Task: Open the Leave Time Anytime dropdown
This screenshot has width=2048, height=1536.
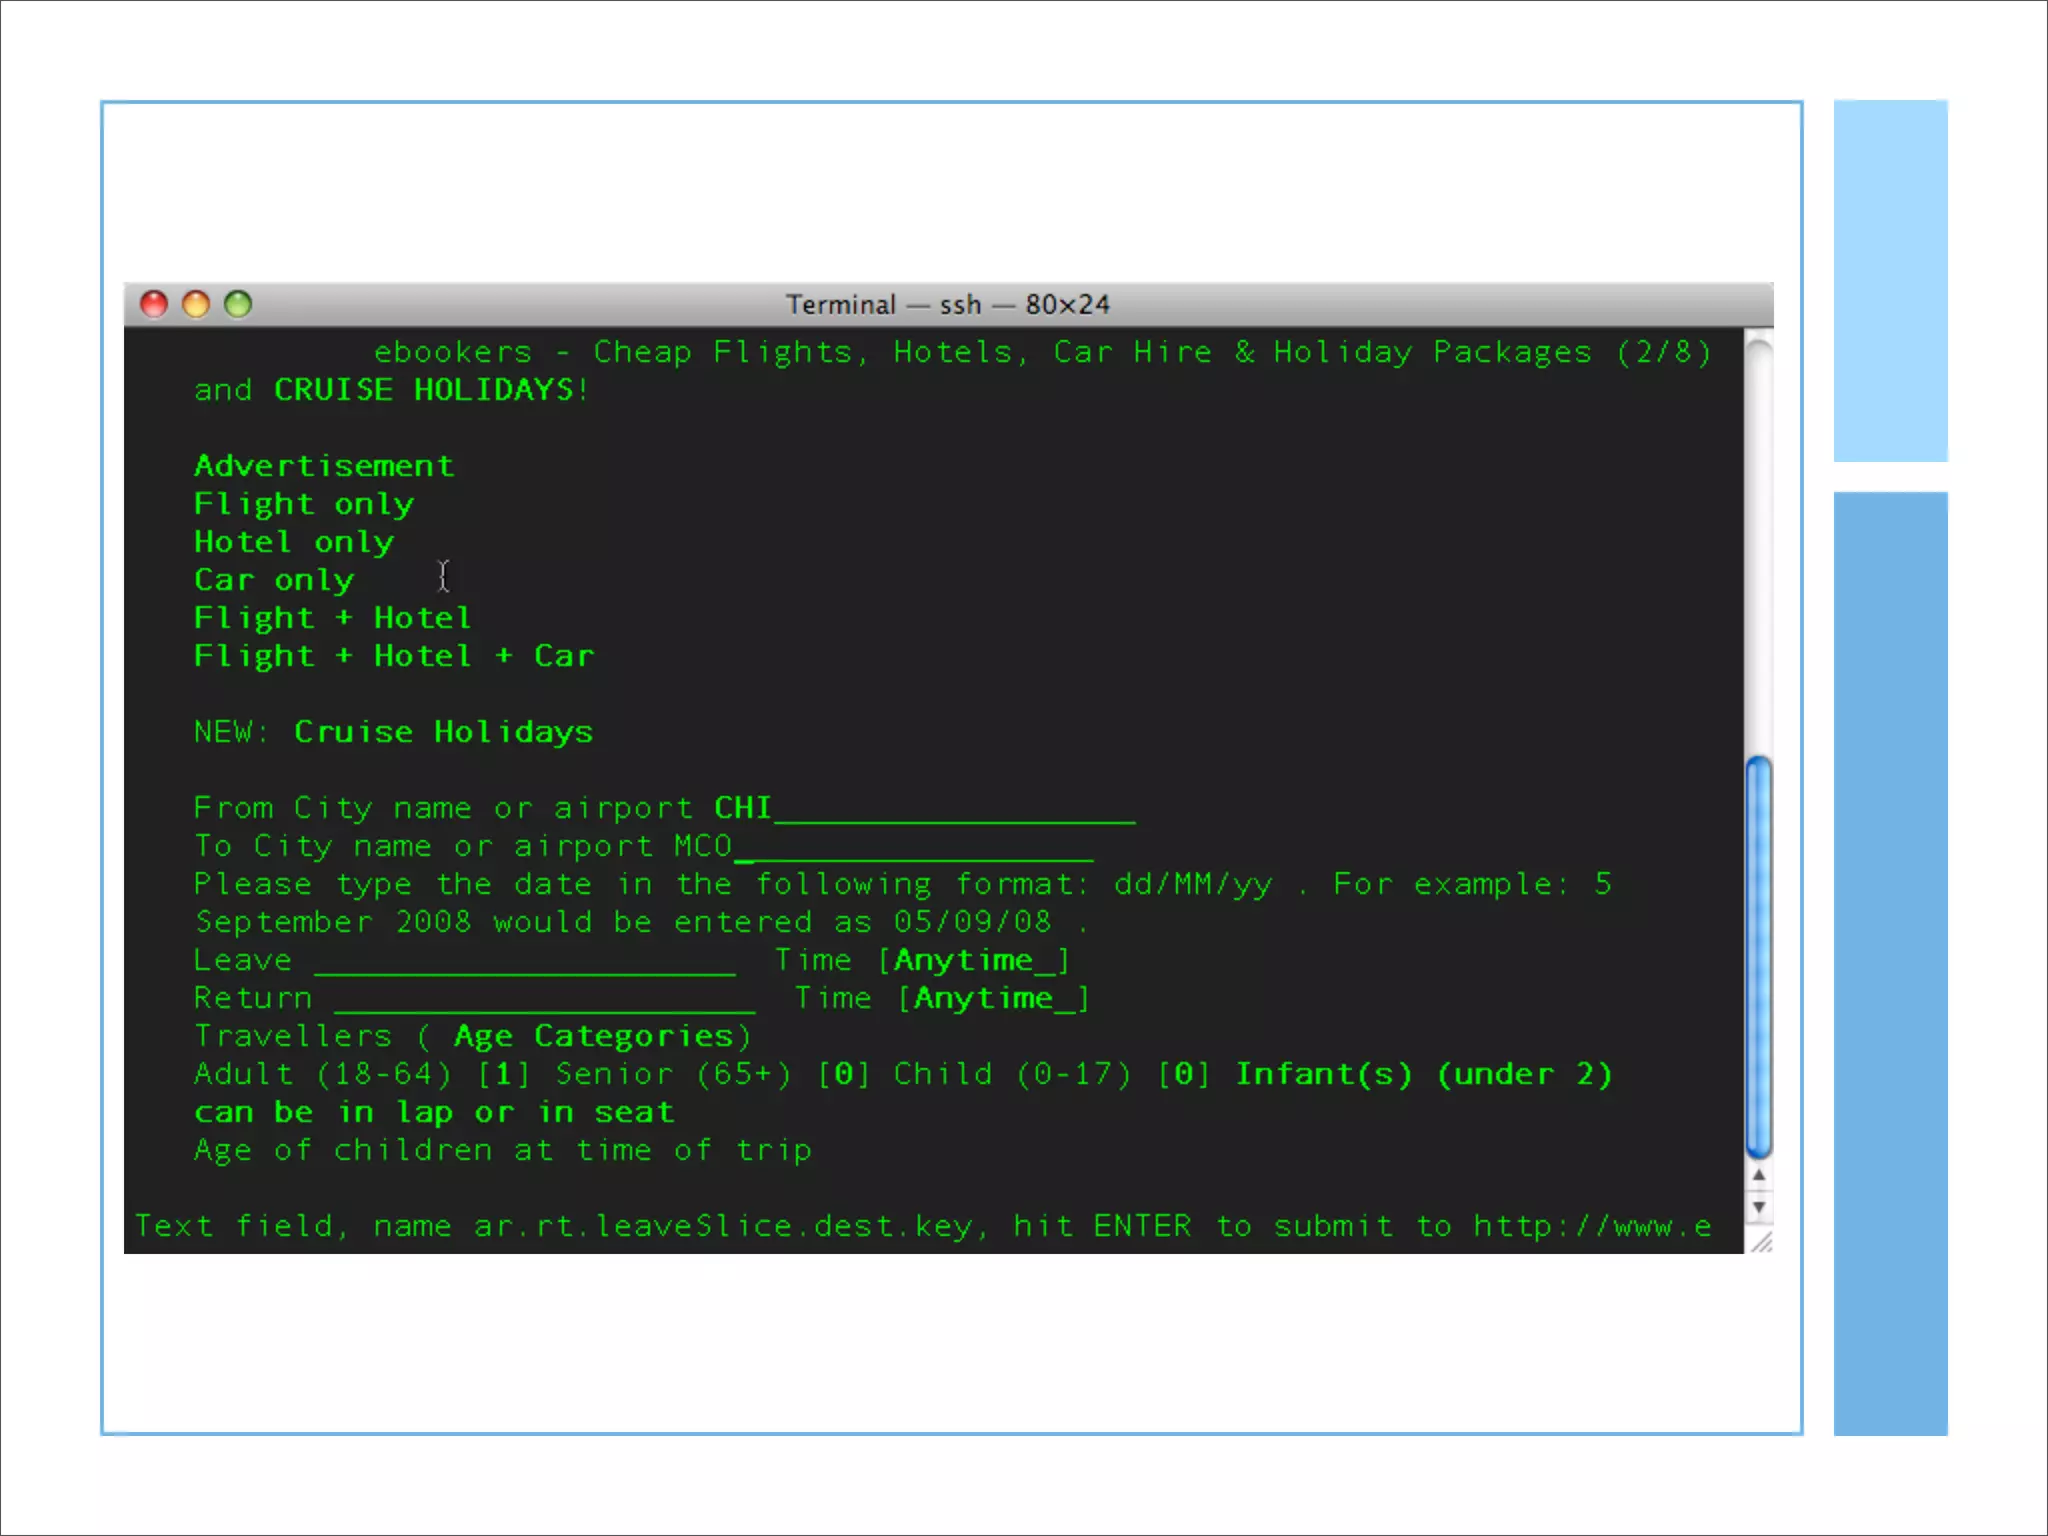Action: (974, 961)
